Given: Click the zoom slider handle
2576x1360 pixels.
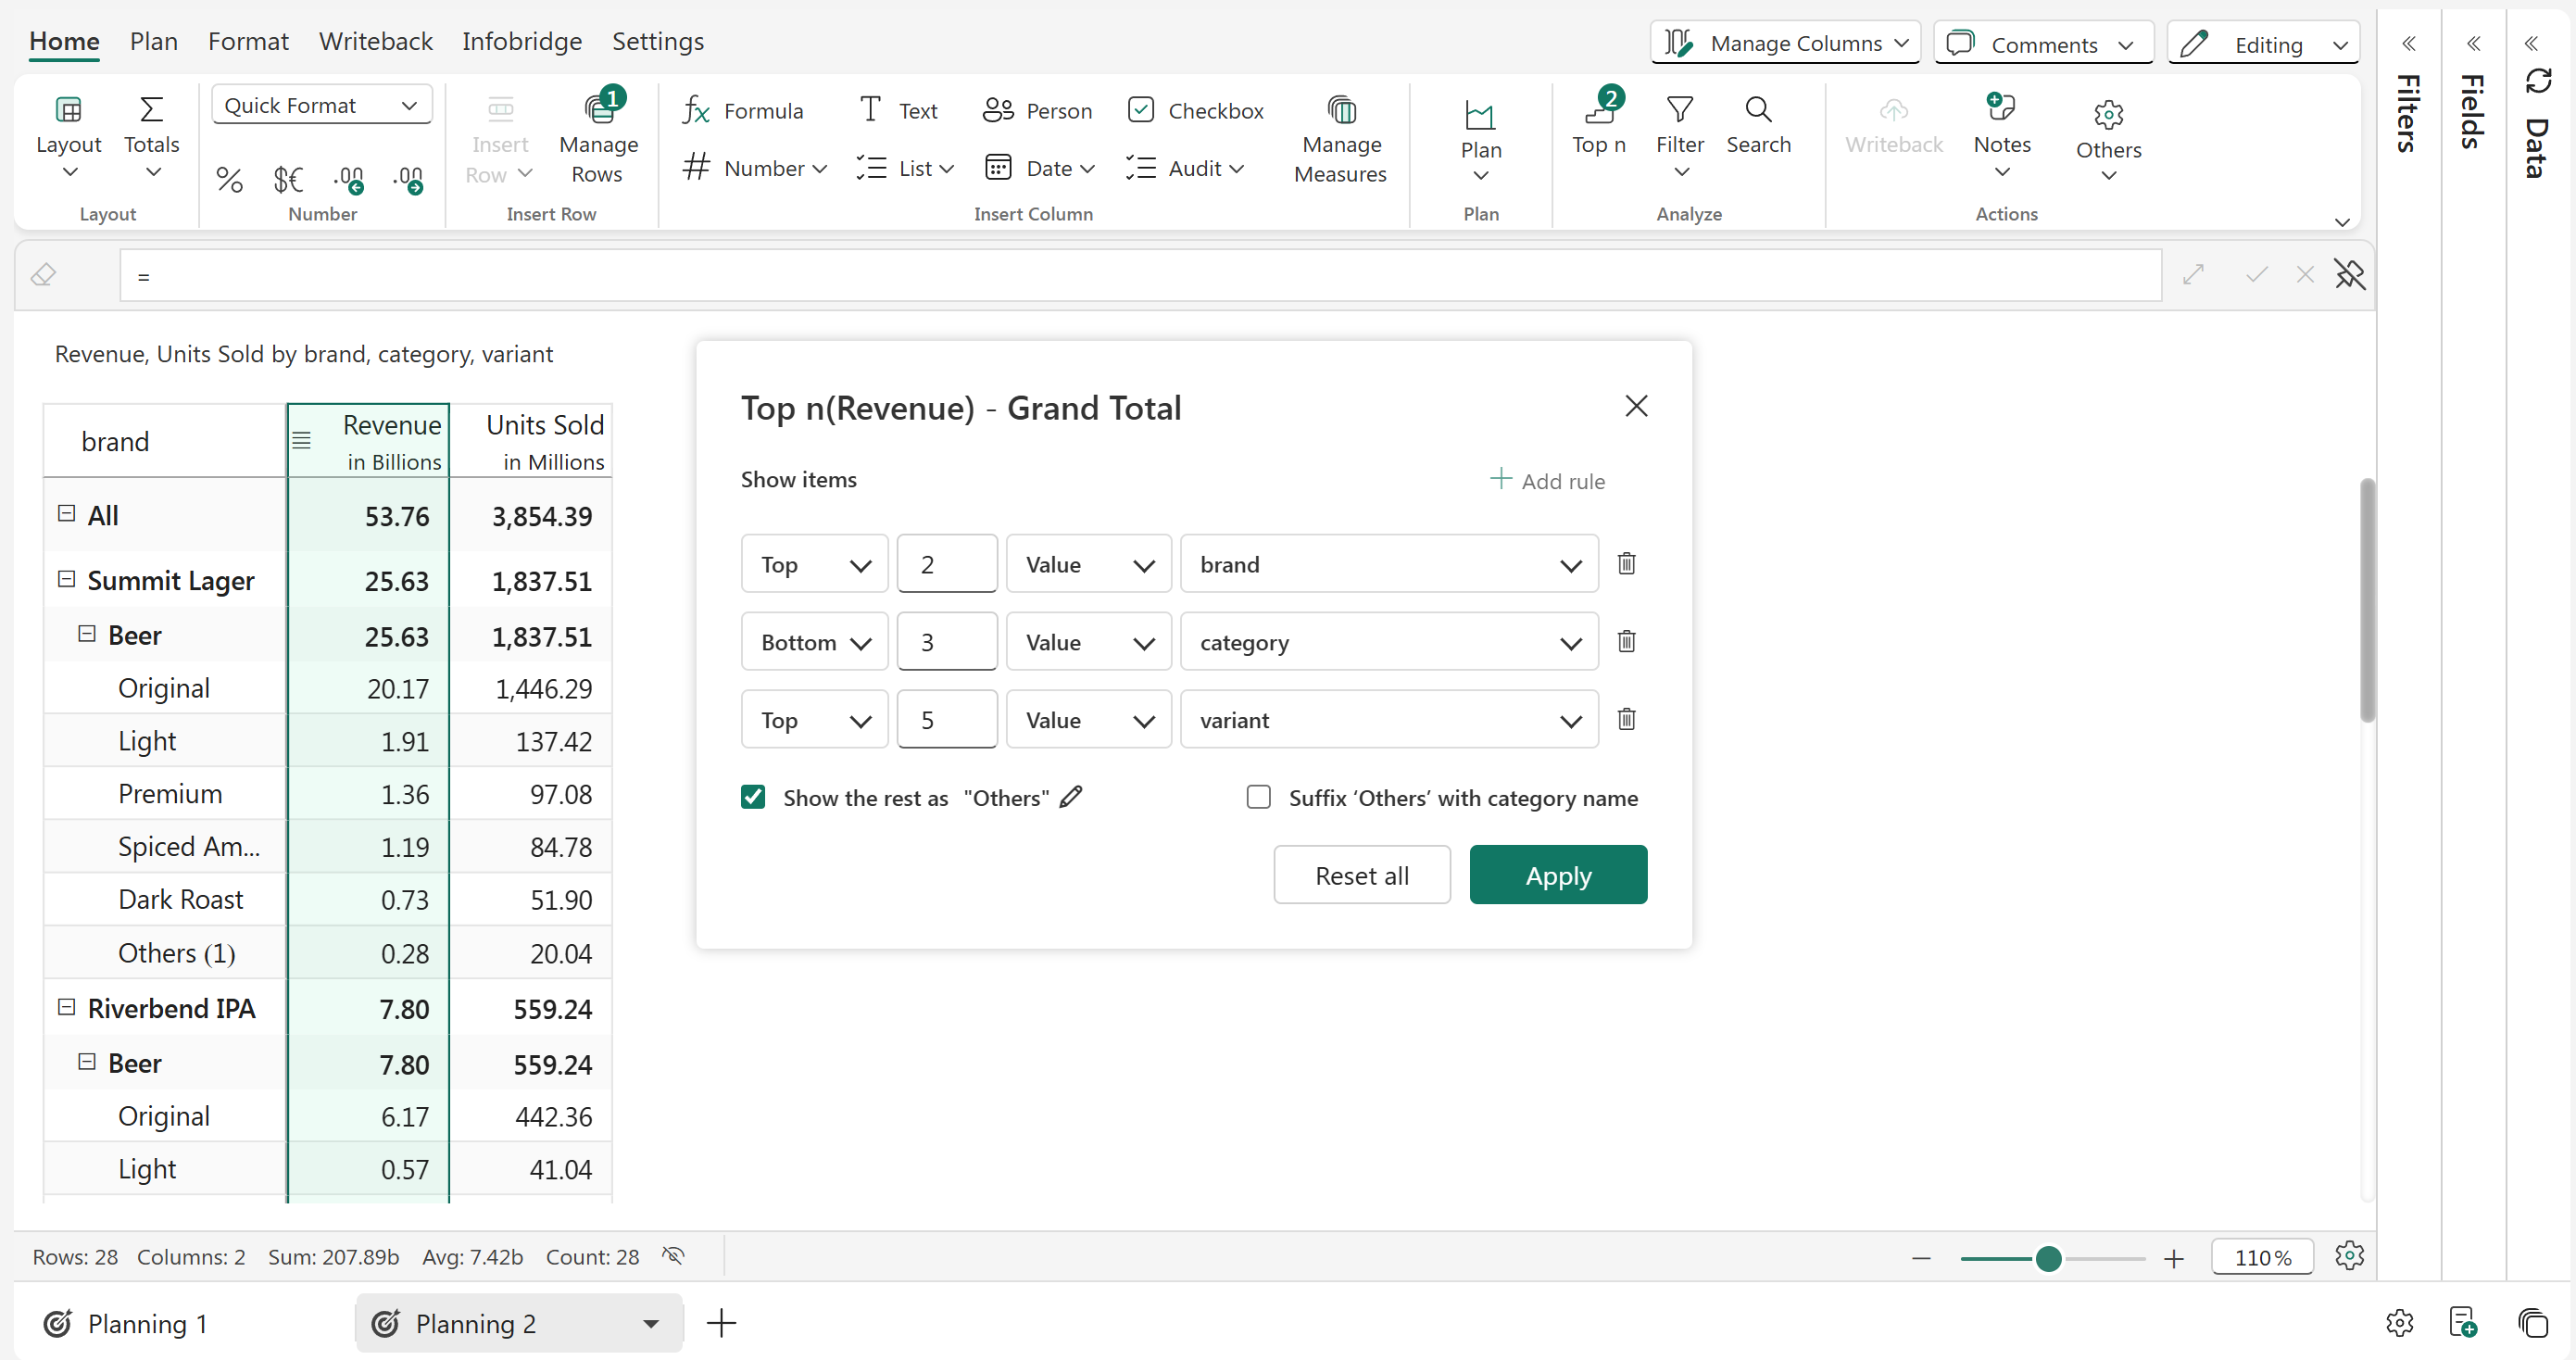Looking at the screenshot, I should (2047, 1258).
